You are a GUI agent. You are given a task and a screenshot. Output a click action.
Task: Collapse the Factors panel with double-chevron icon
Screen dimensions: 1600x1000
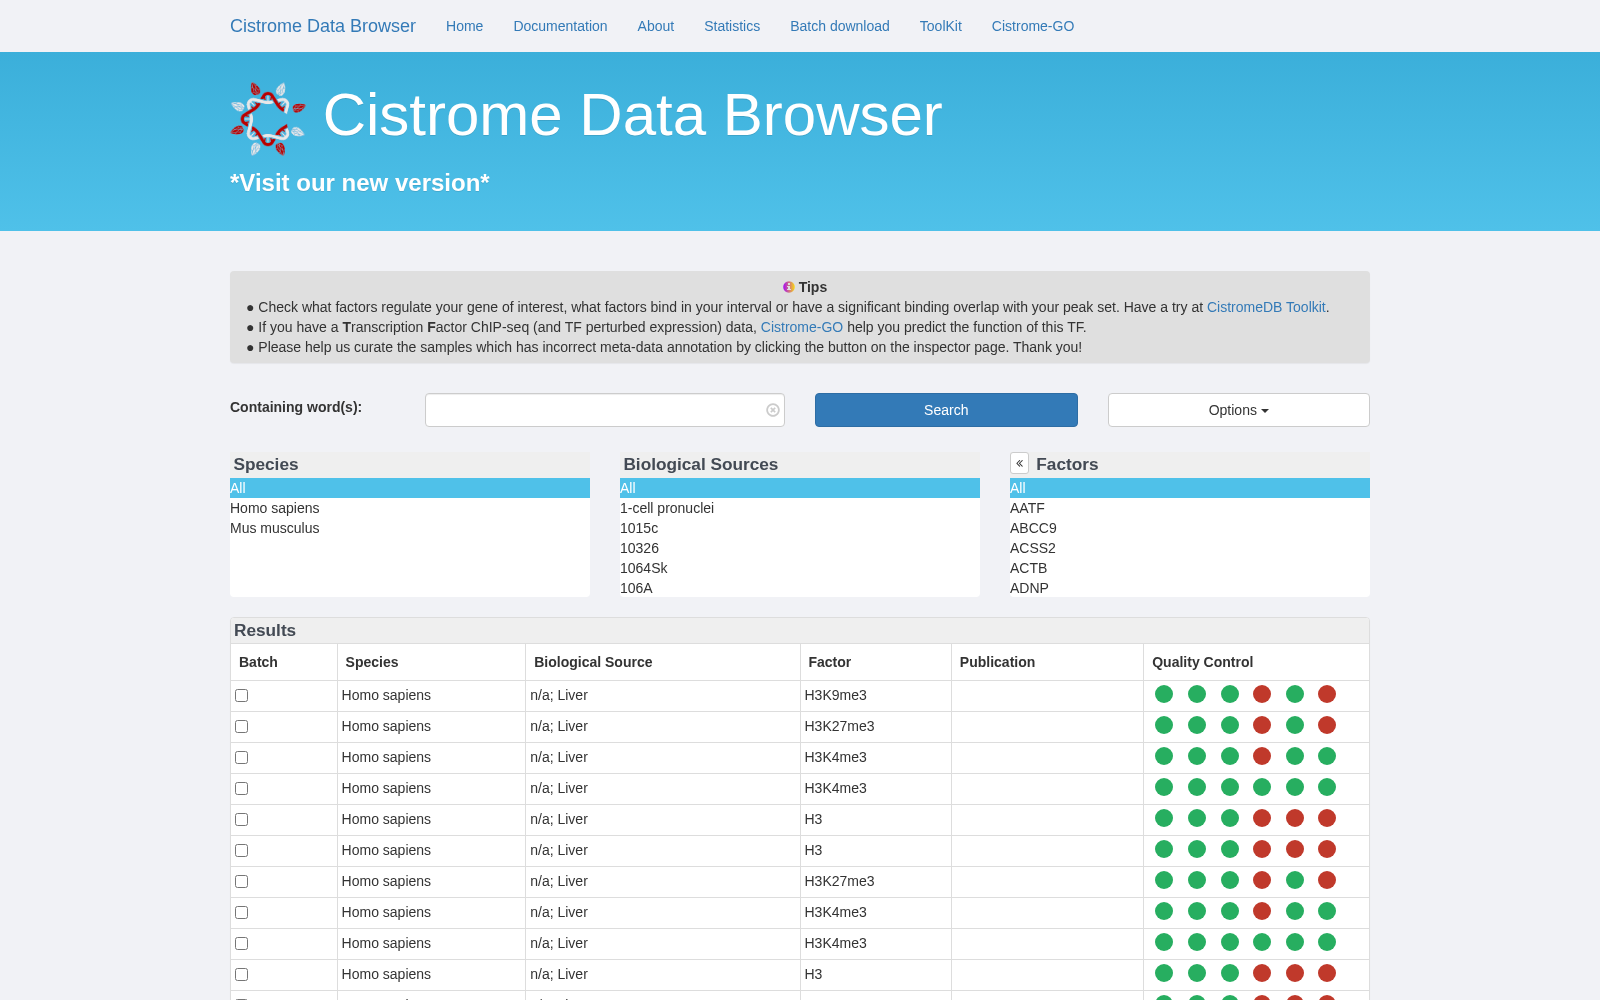[1019, 463]
